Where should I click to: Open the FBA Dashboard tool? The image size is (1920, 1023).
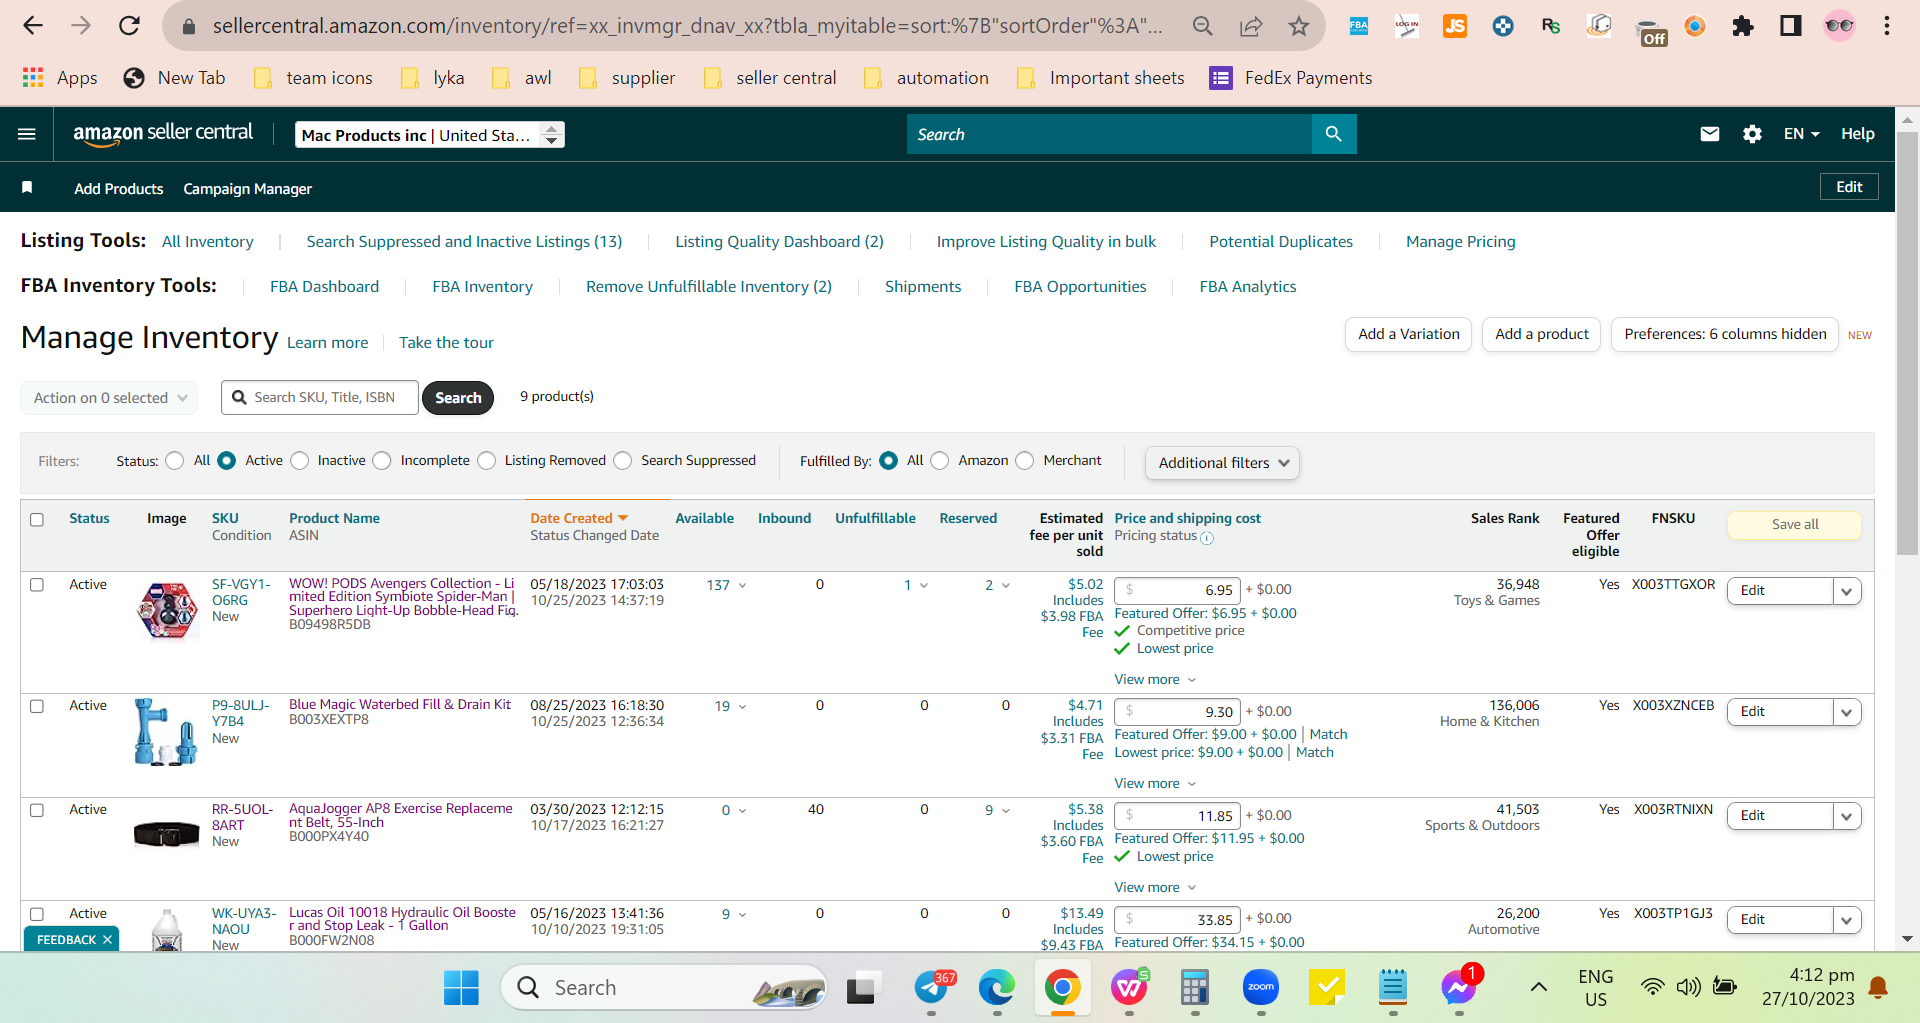(324, 287)
